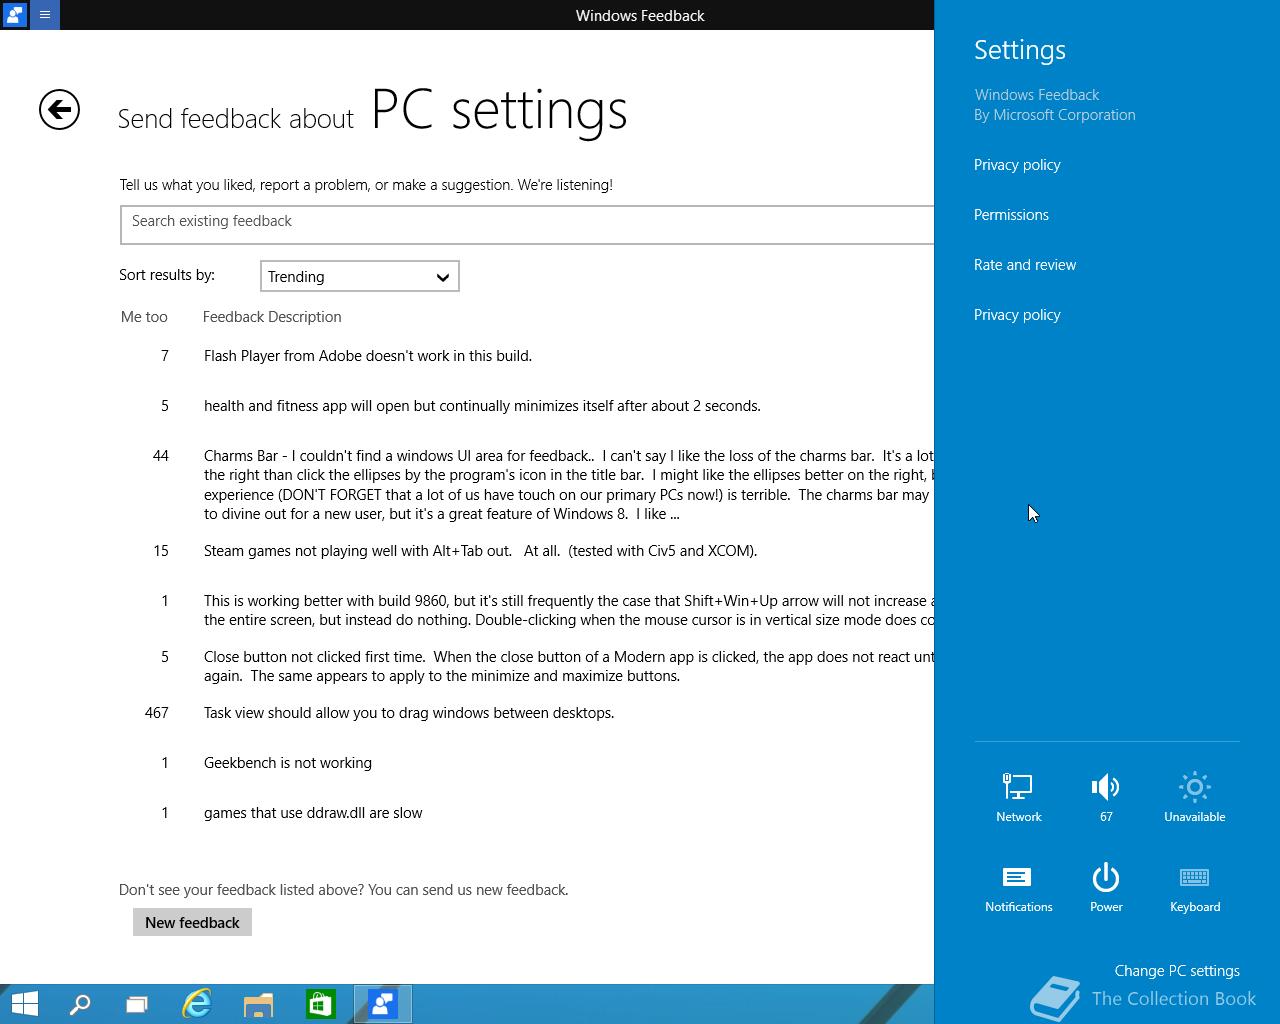Open the app menu hamburger button in title bar
The image size is (1280, 1024).
[x=45, y=15]
